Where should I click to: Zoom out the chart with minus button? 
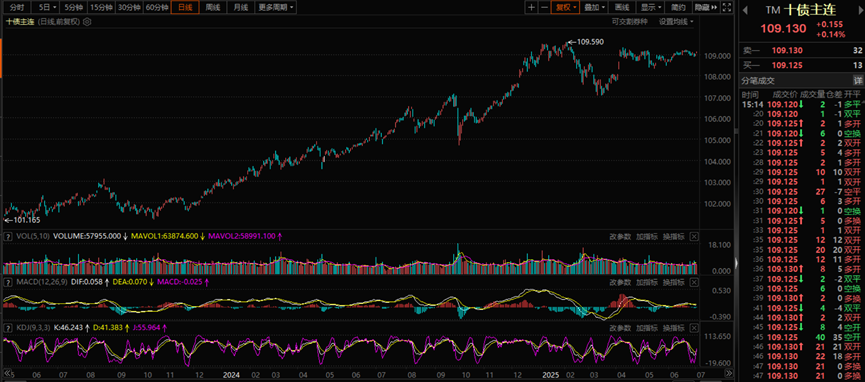(544, 8)
